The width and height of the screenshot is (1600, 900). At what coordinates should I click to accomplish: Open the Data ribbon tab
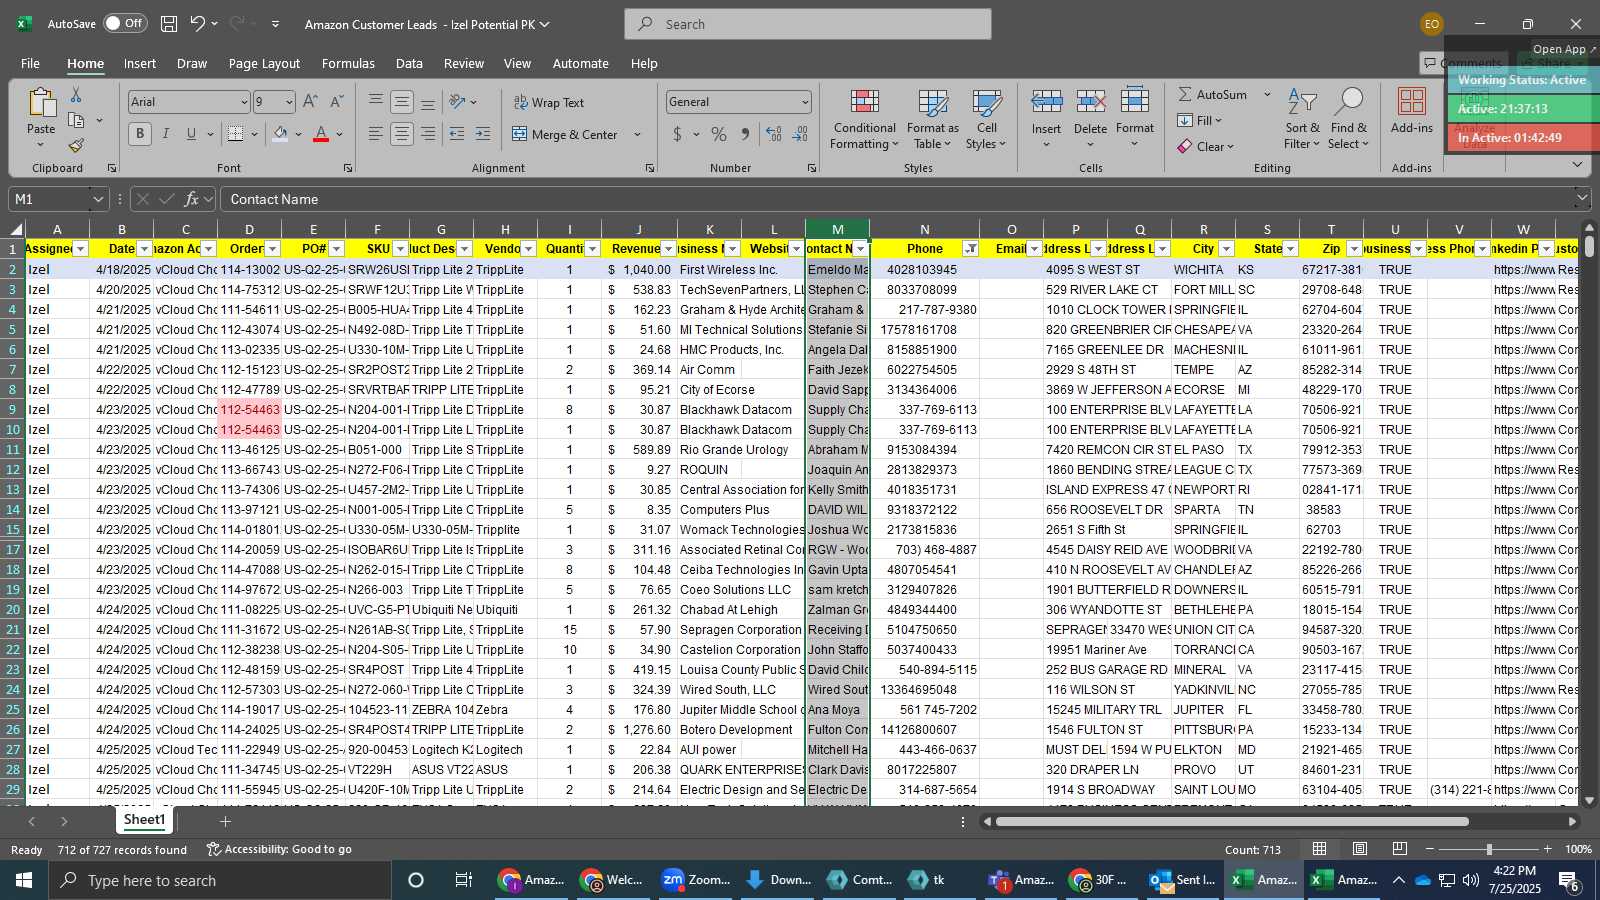(409, 63)
